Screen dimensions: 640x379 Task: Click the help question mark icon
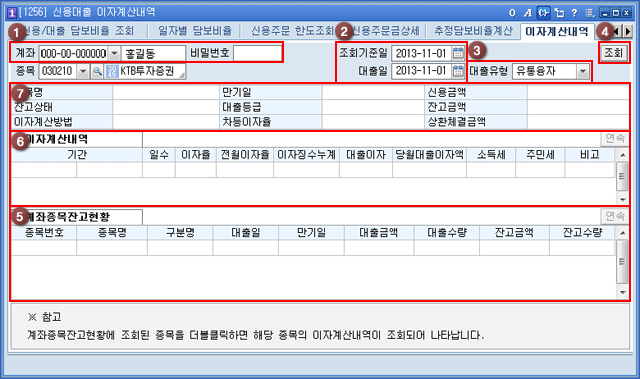pos(574,13)
